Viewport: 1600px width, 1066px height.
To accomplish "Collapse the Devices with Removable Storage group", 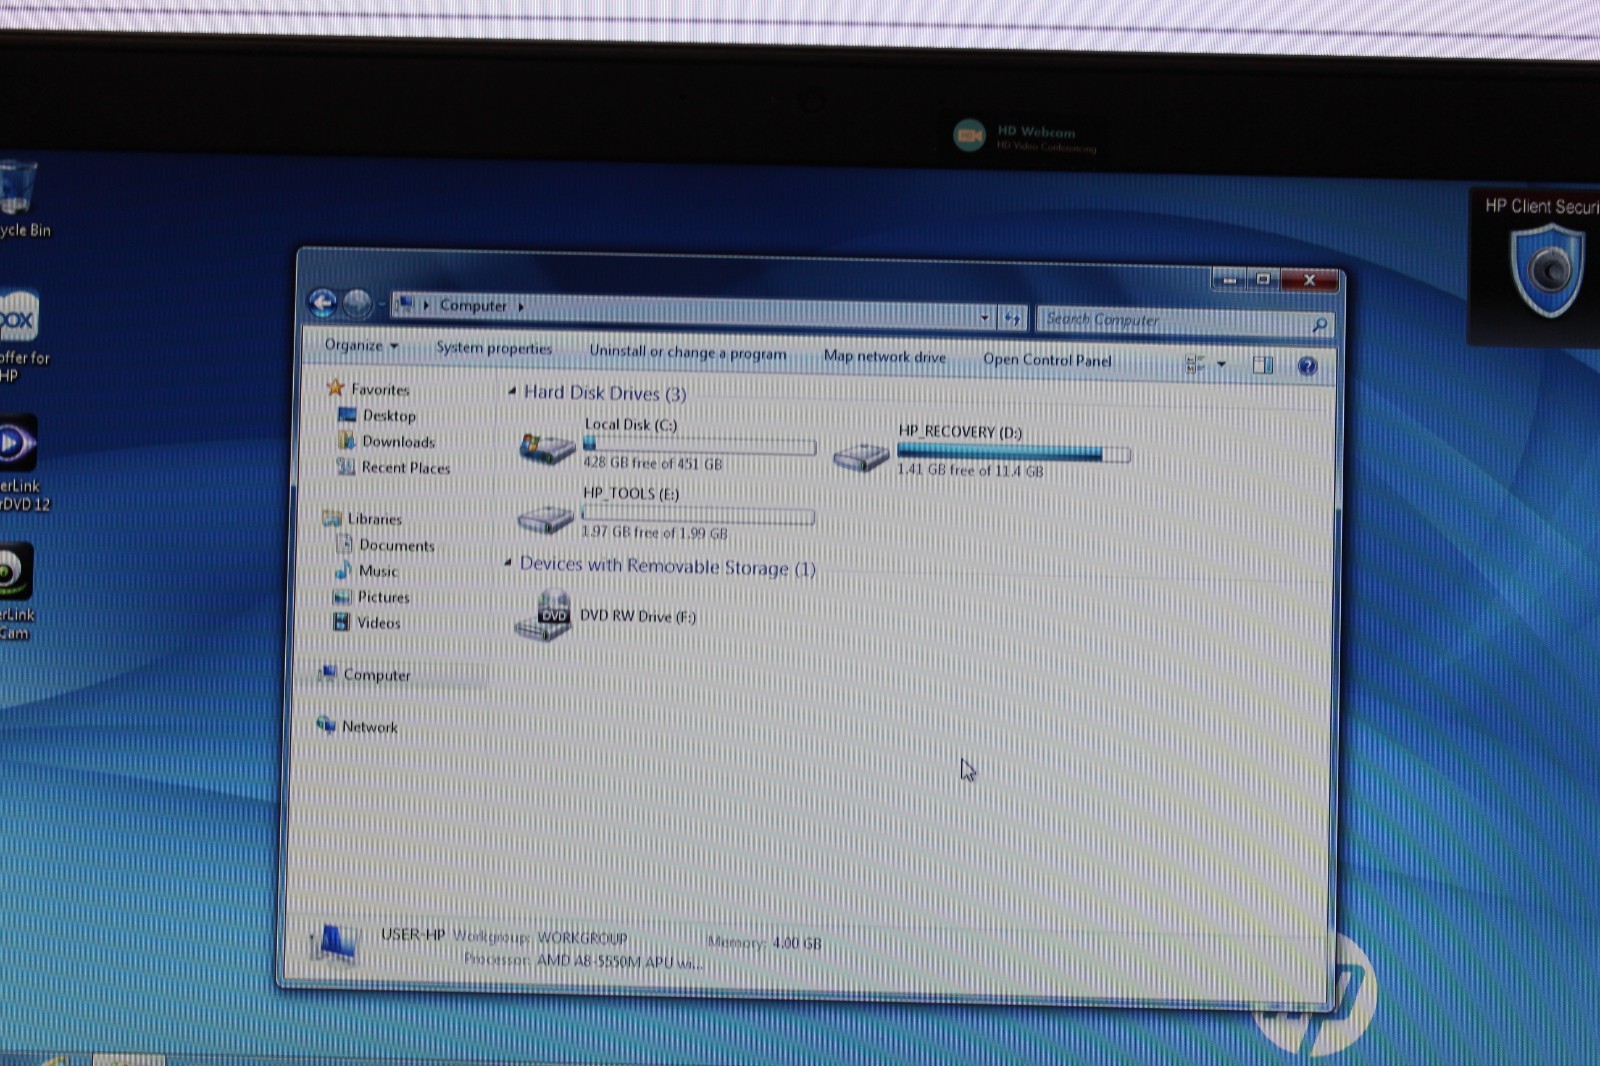I will [x=508, y=563].
